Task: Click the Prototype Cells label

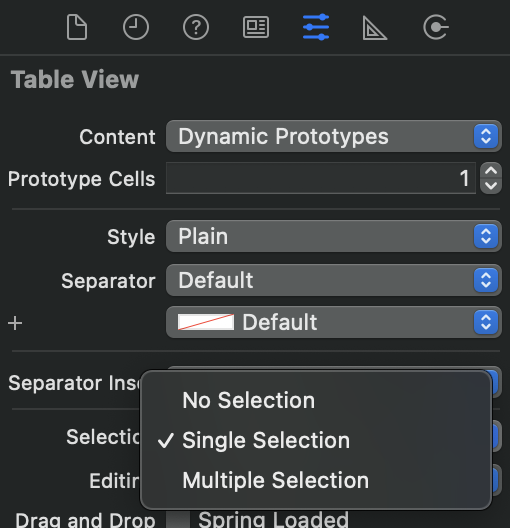Action: 81,178
